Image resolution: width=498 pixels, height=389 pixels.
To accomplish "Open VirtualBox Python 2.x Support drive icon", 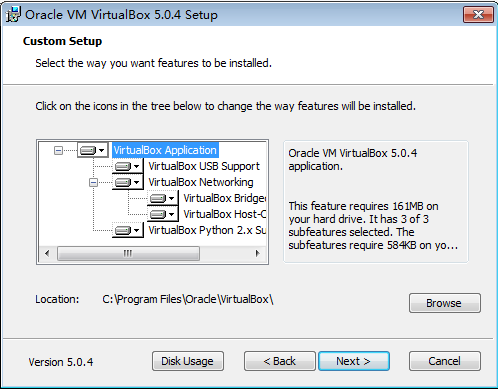I will (x=128, y=230).
